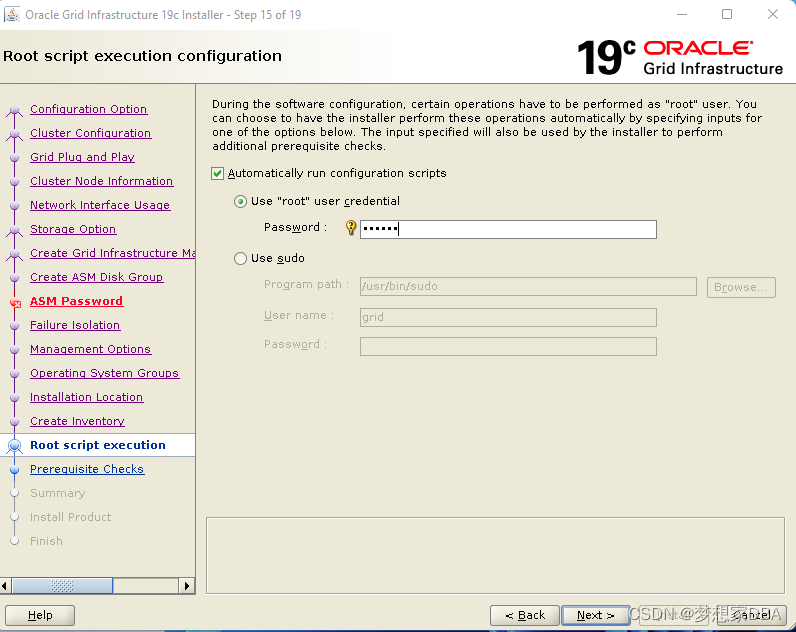Click the empty message area at bottom

click(x=495, y=555)
